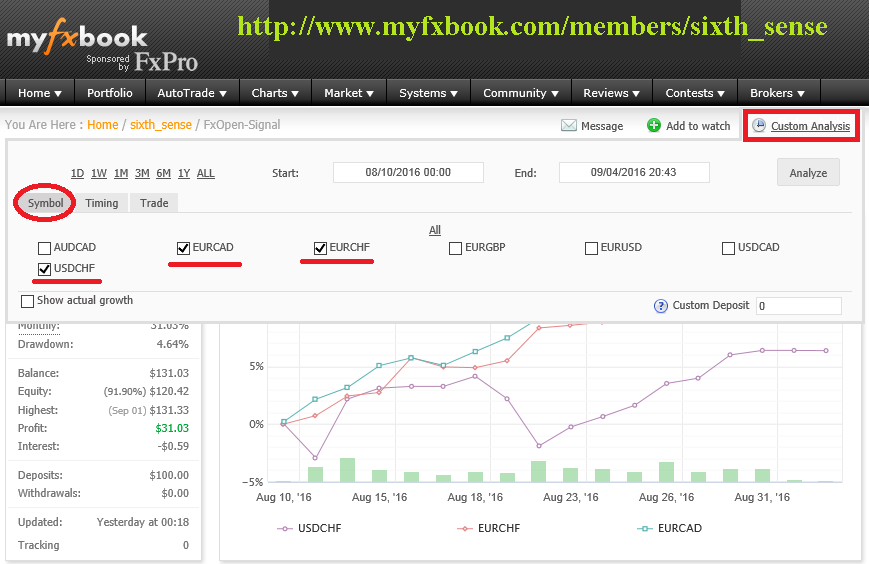Check the EURGBP symbol checkbox
869x564 pixels.
pyautogui.click(x=456, y=248)
